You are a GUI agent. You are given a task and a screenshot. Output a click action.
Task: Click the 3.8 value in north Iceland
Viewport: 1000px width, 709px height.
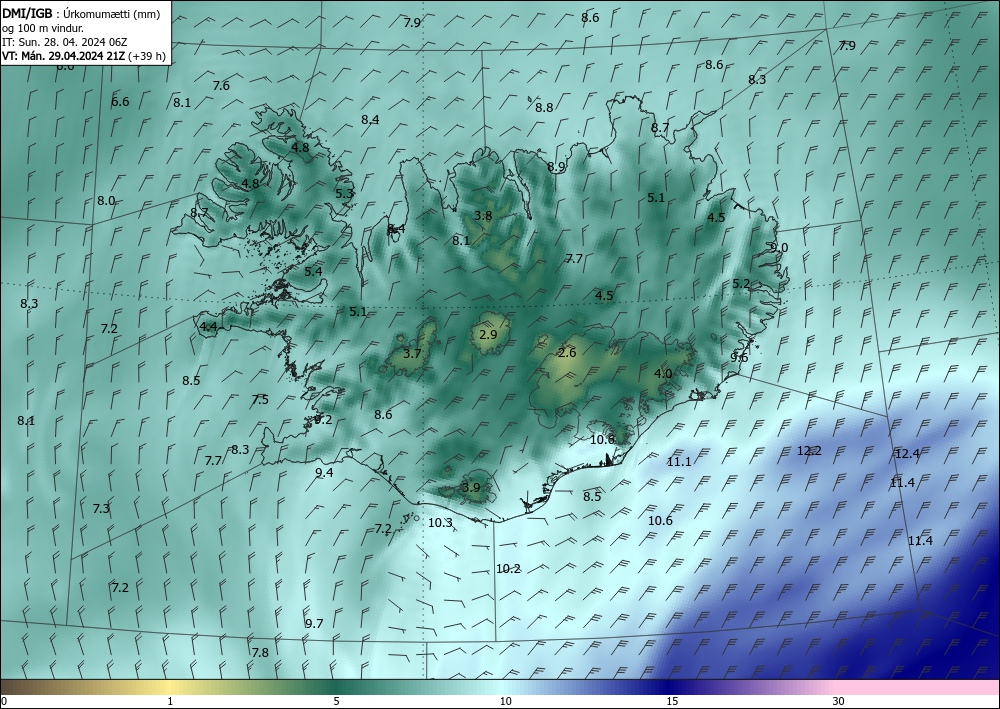[483, 216]
